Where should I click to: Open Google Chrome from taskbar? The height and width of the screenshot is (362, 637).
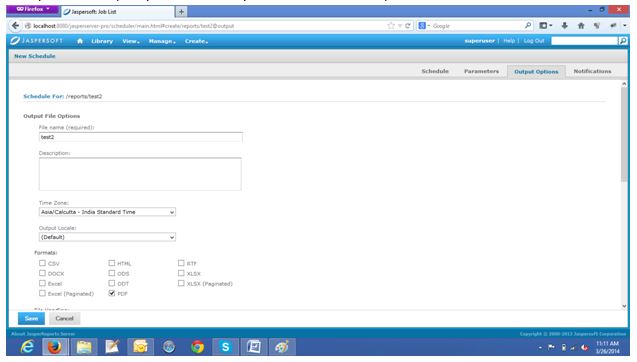197,347
